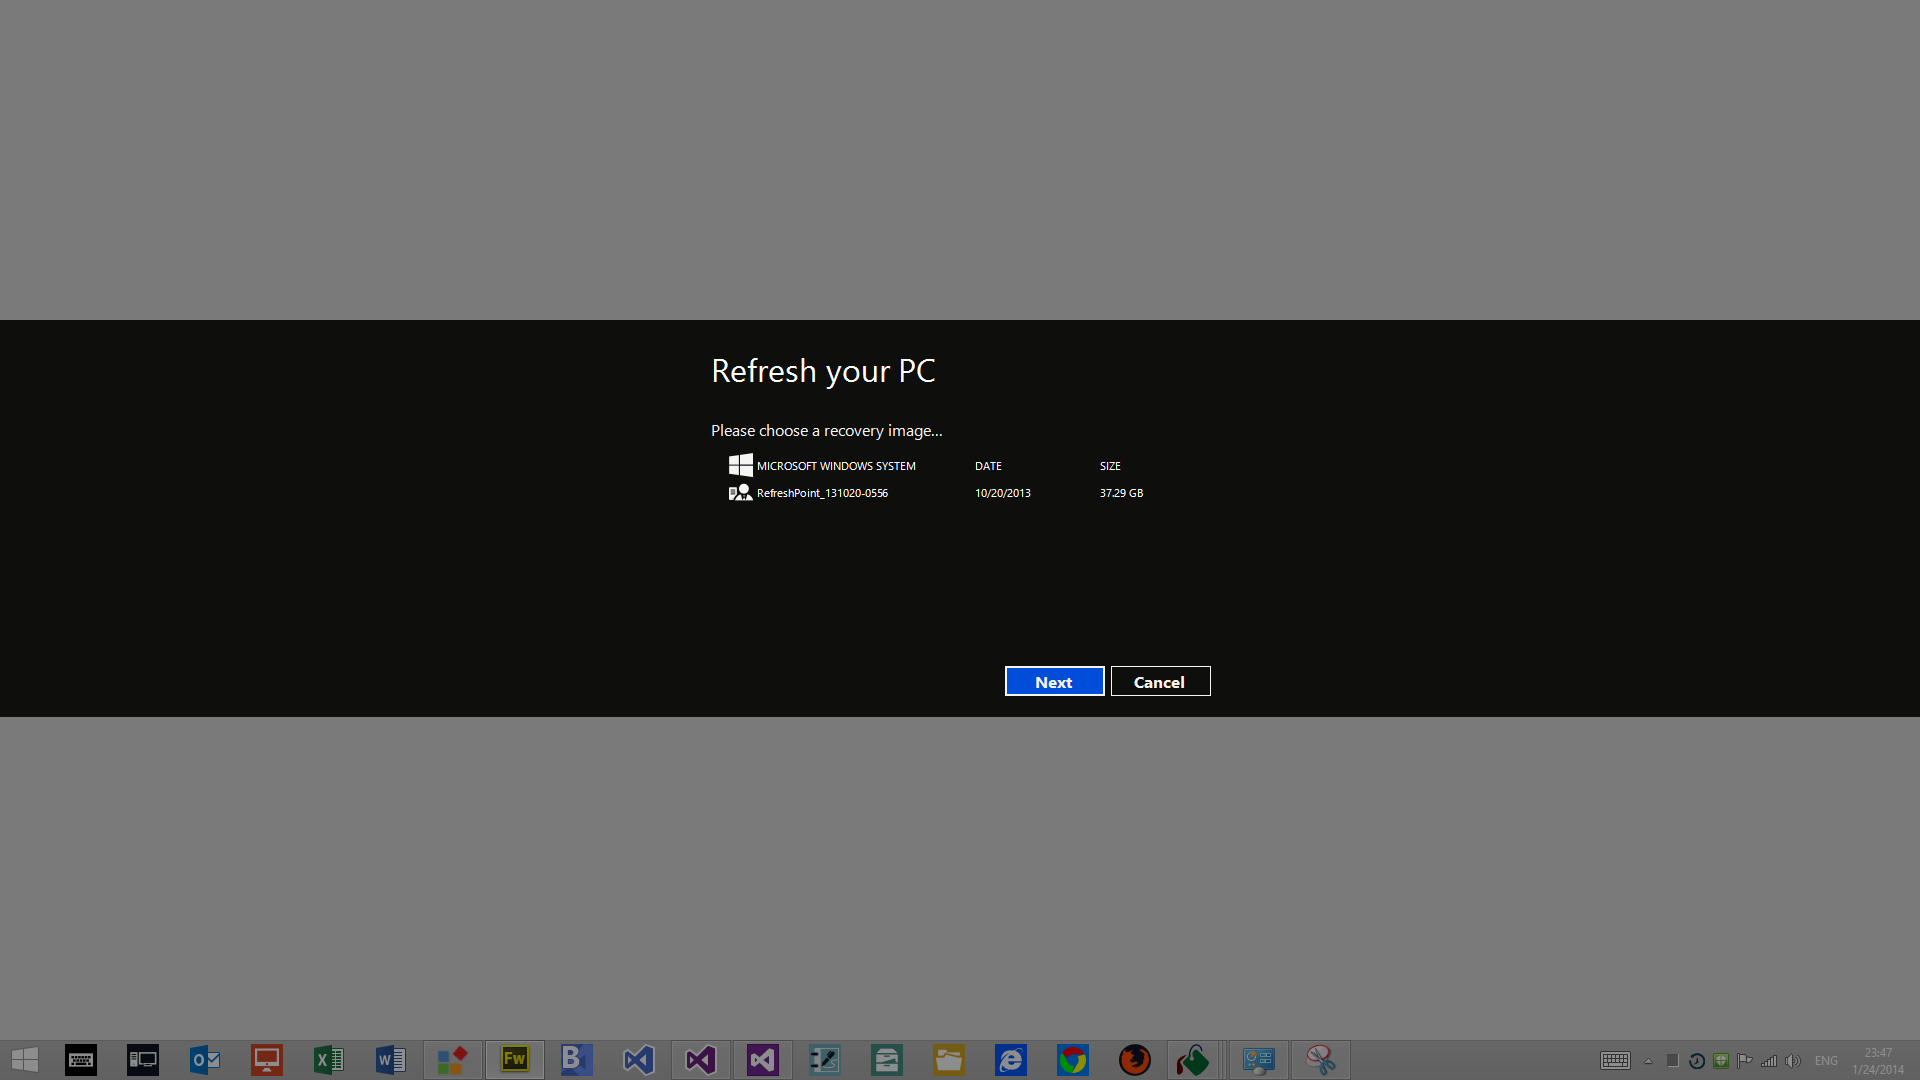Switch to the purple outlined Visual Studio icon
1920x1080 pixels.
click(701, 1060)
